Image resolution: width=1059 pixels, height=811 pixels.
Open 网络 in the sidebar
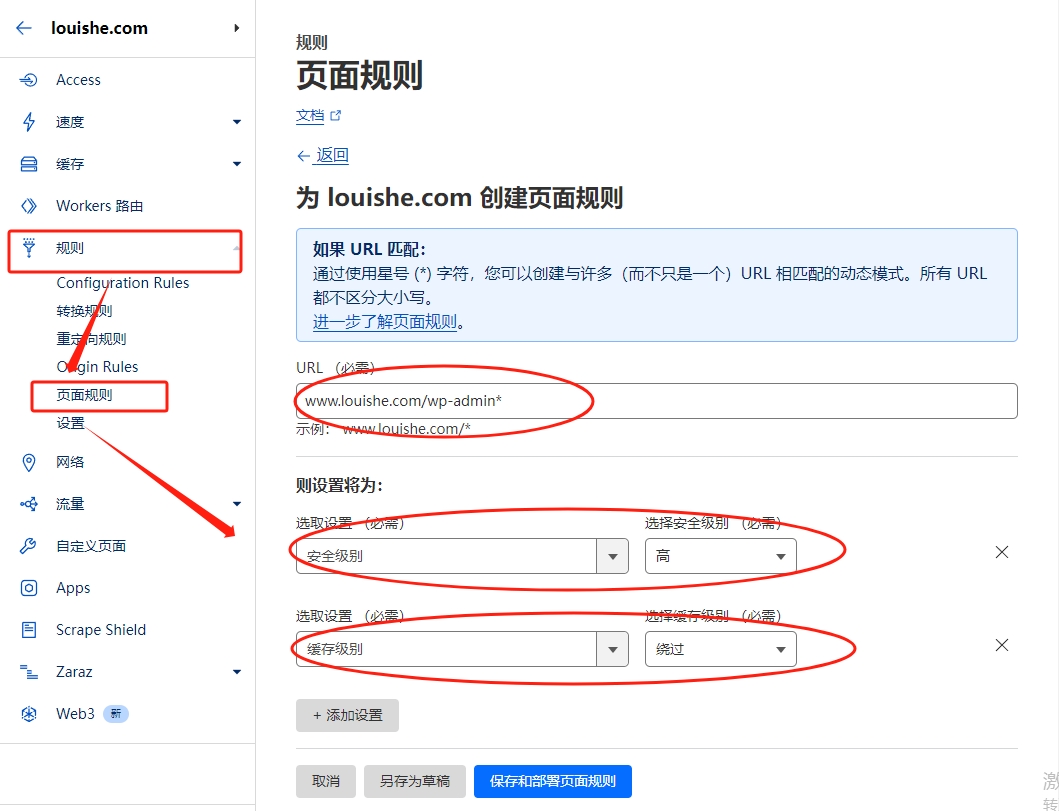[x=70, y=463]
